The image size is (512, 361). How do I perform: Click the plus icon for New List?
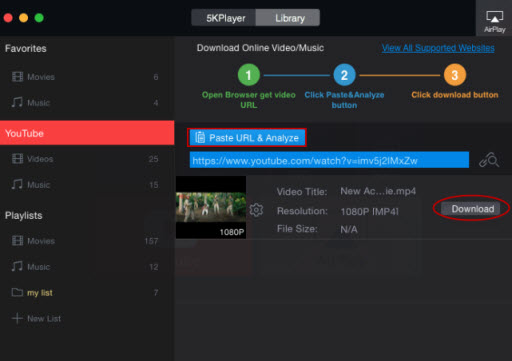point(17,318)
